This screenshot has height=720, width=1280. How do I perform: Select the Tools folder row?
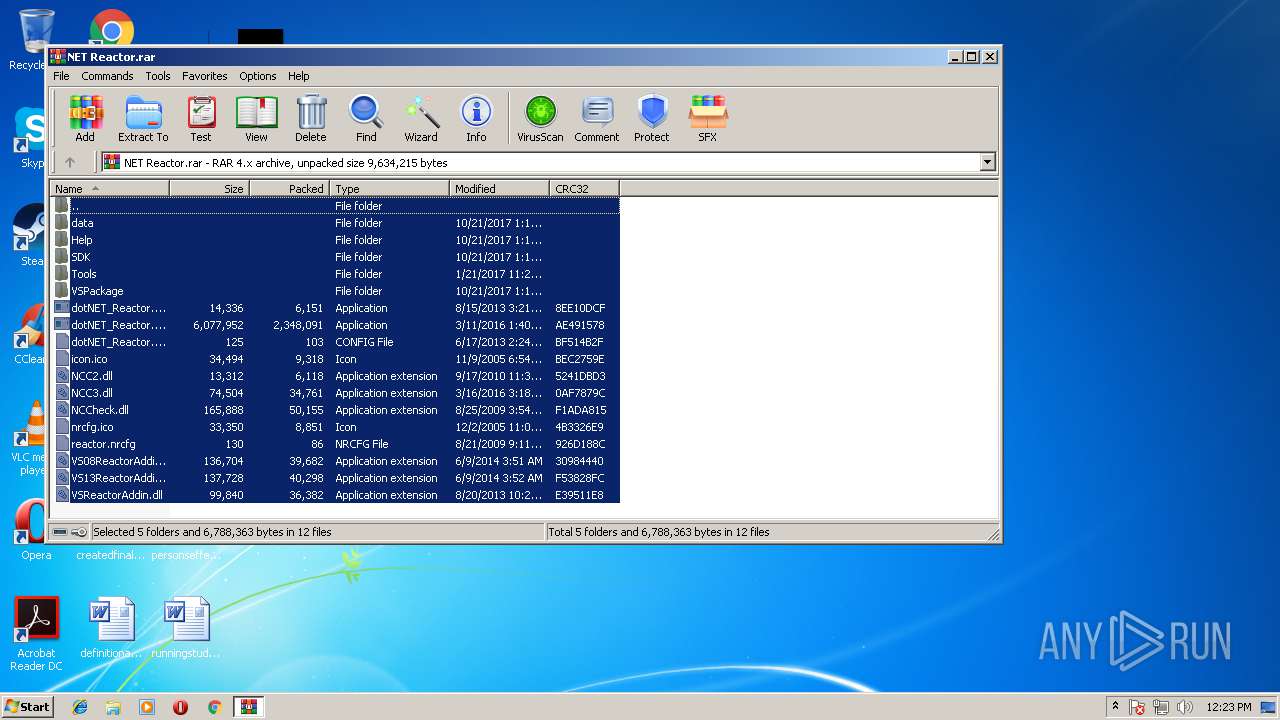tap(335, 274)
